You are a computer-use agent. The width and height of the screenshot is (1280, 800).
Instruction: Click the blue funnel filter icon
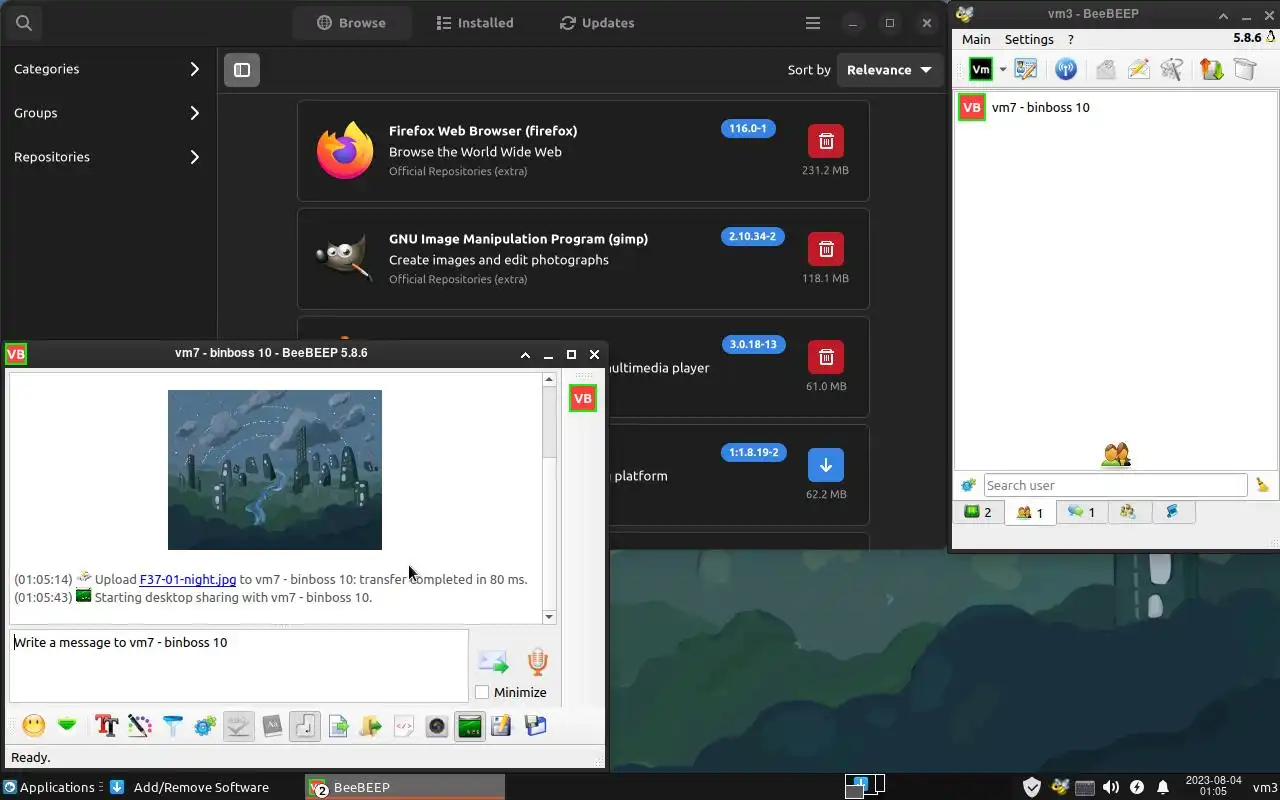(x=173, y=725)
